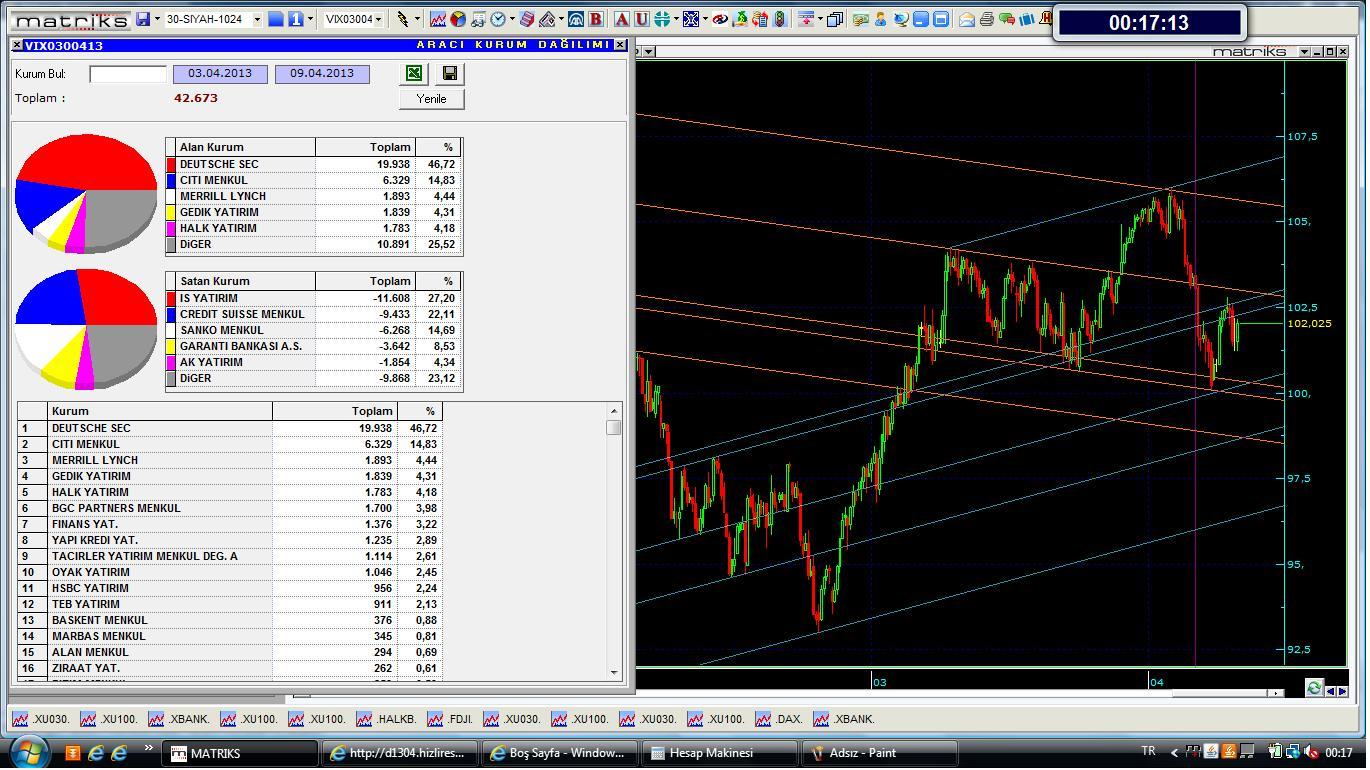This screenshot has height=770, width=1370.
Task: Select the BGC PARTNERS MENKUL row
Action: pos(230,508)
